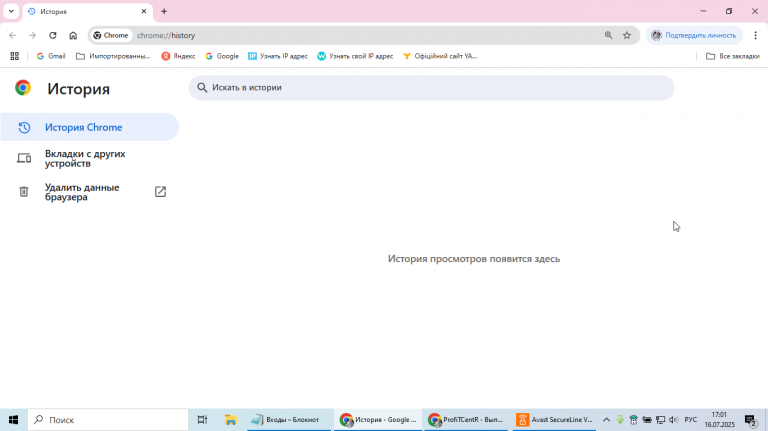
Task: Restore down the Chrome window
Action: tap(729, 11)
